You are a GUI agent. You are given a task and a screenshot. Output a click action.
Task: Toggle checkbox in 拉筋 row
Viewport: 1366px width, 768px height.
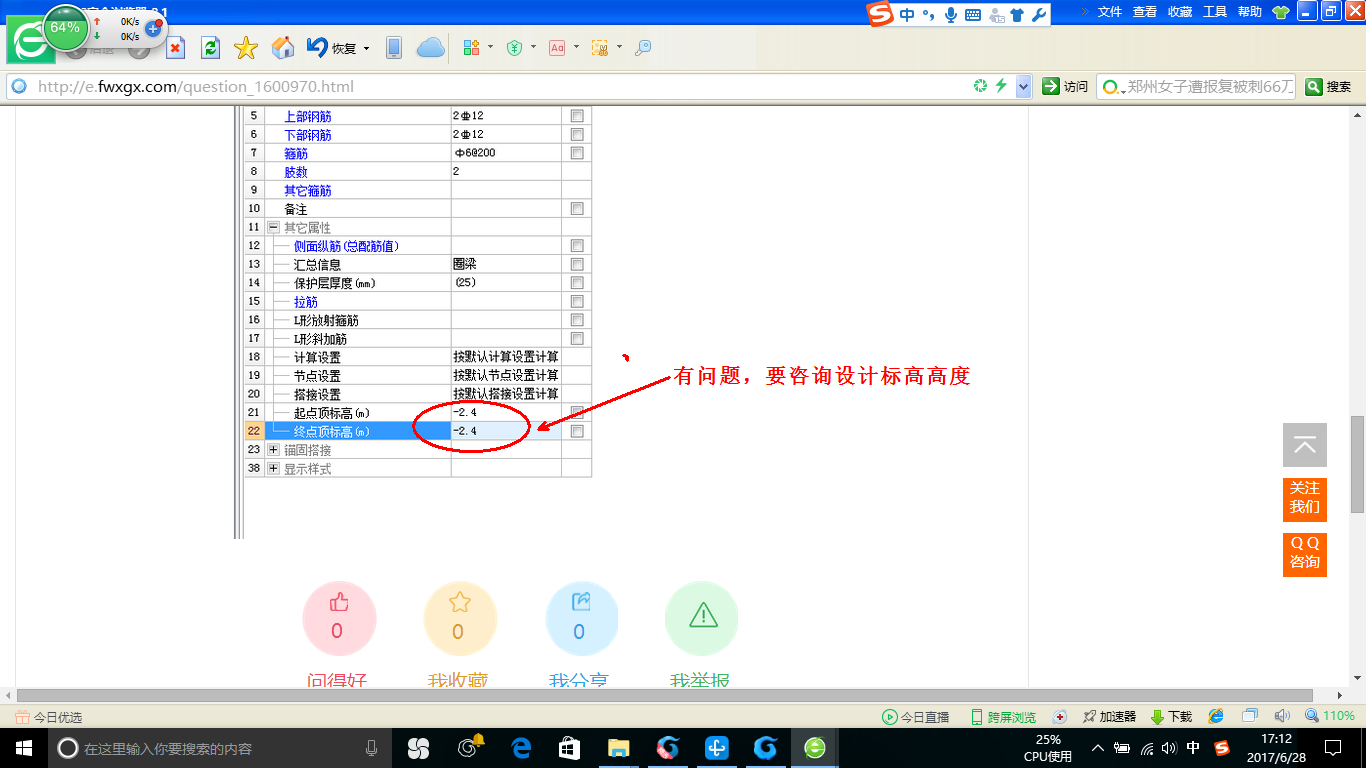577,301
